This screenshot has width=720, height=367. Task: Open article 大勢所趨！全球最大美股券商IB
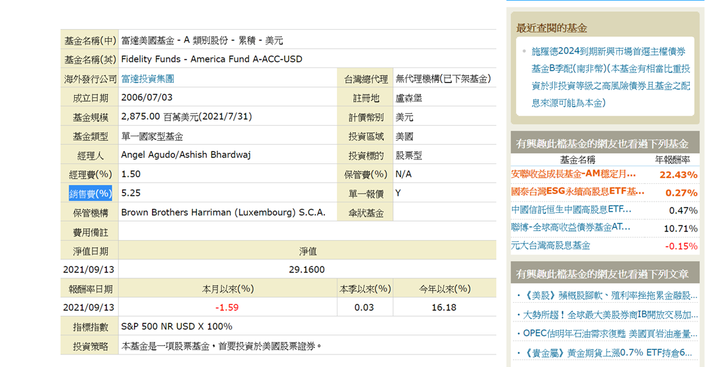610,315
